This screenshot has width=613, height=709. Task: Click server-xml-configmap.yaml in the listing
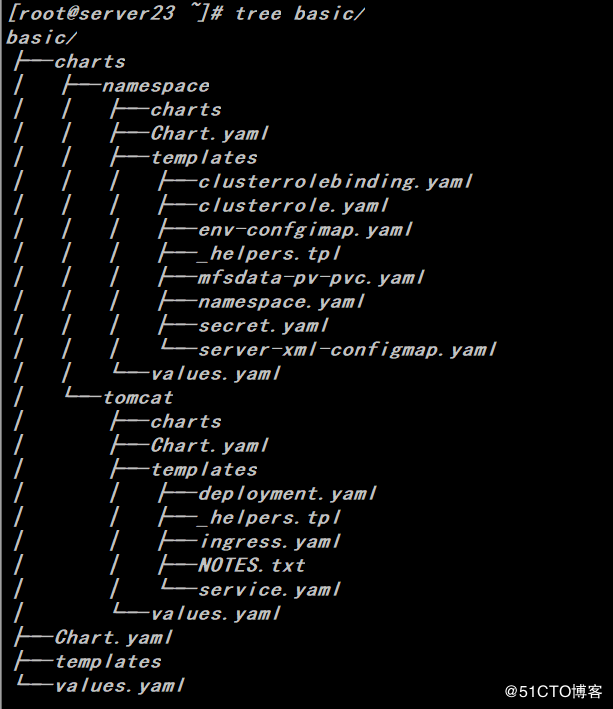pyautogui.click(x=347, y=350)
